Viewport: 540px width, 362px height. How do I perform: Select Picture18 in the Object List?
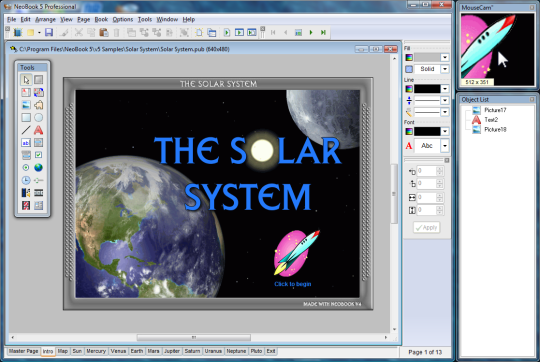coord(495,130)
